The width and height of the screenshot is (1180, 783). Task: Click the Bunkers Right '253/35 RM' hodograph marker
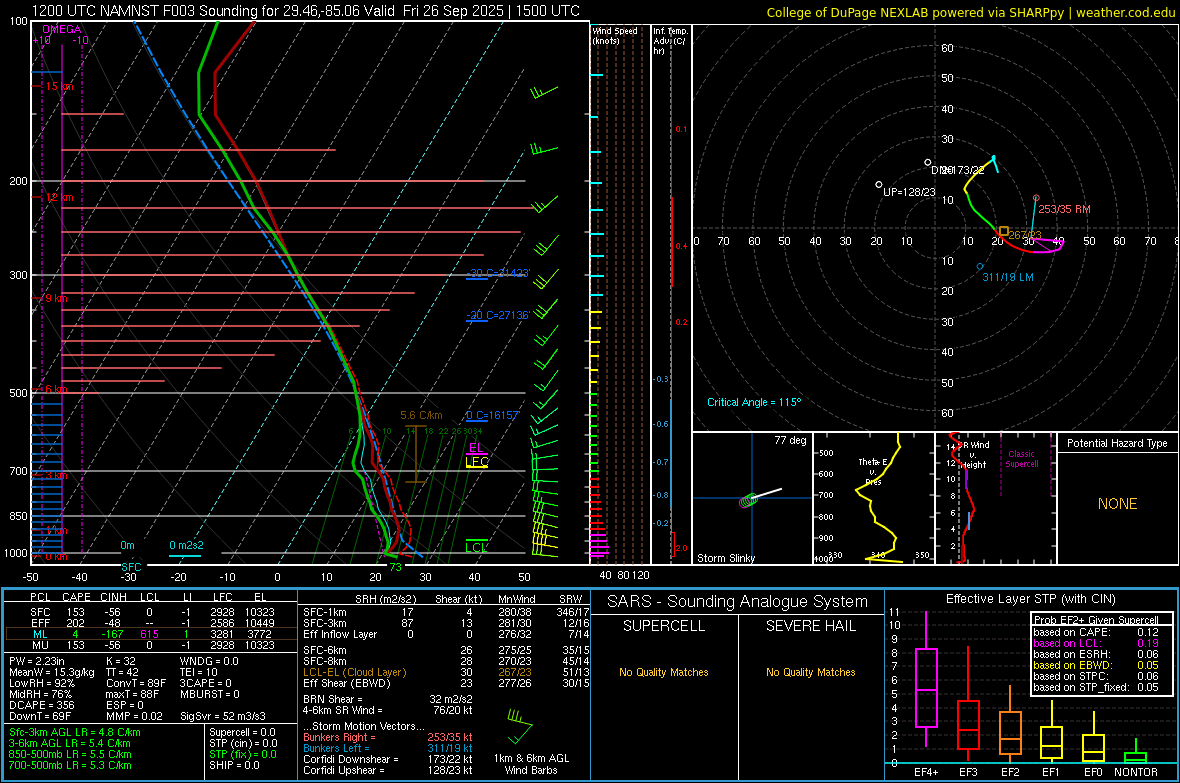tap(1036, 198)
